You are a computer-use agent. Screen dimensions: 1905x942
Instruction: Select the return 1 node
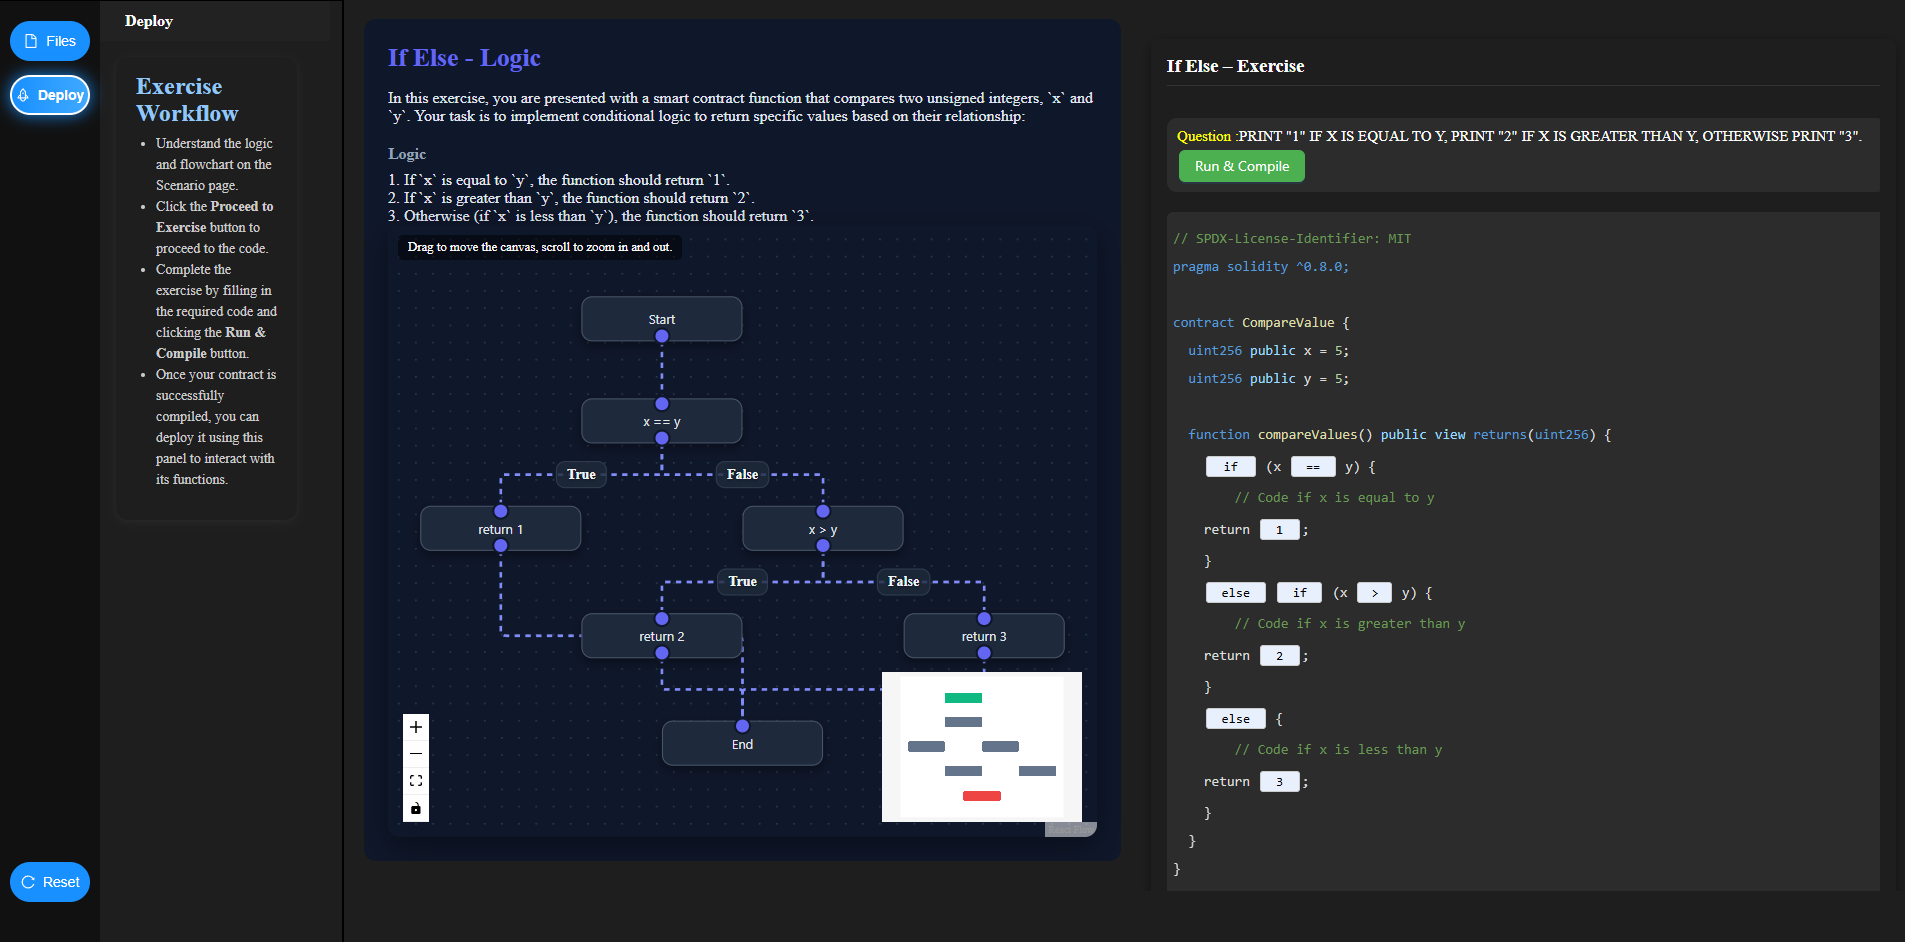click(501, 528)
